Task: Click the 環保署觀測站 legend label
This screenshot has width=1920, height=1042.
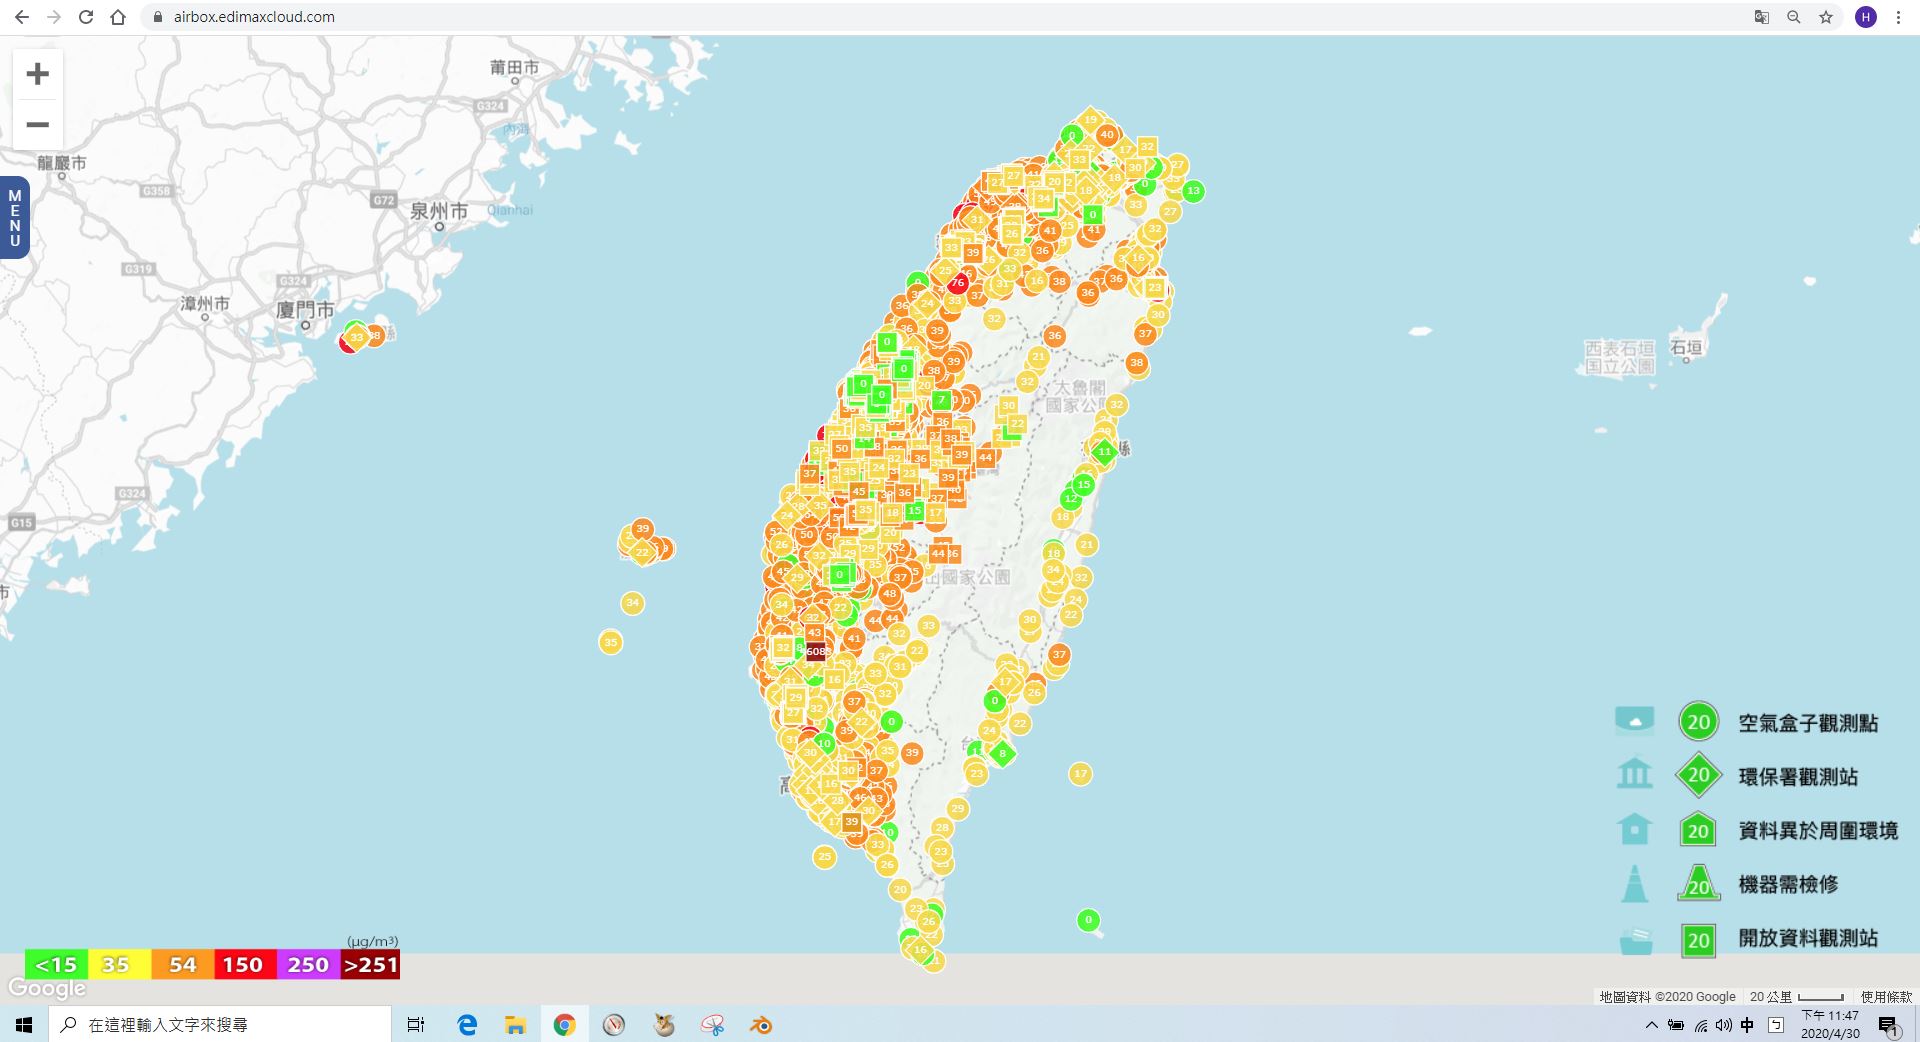Action: [1798, 777]
